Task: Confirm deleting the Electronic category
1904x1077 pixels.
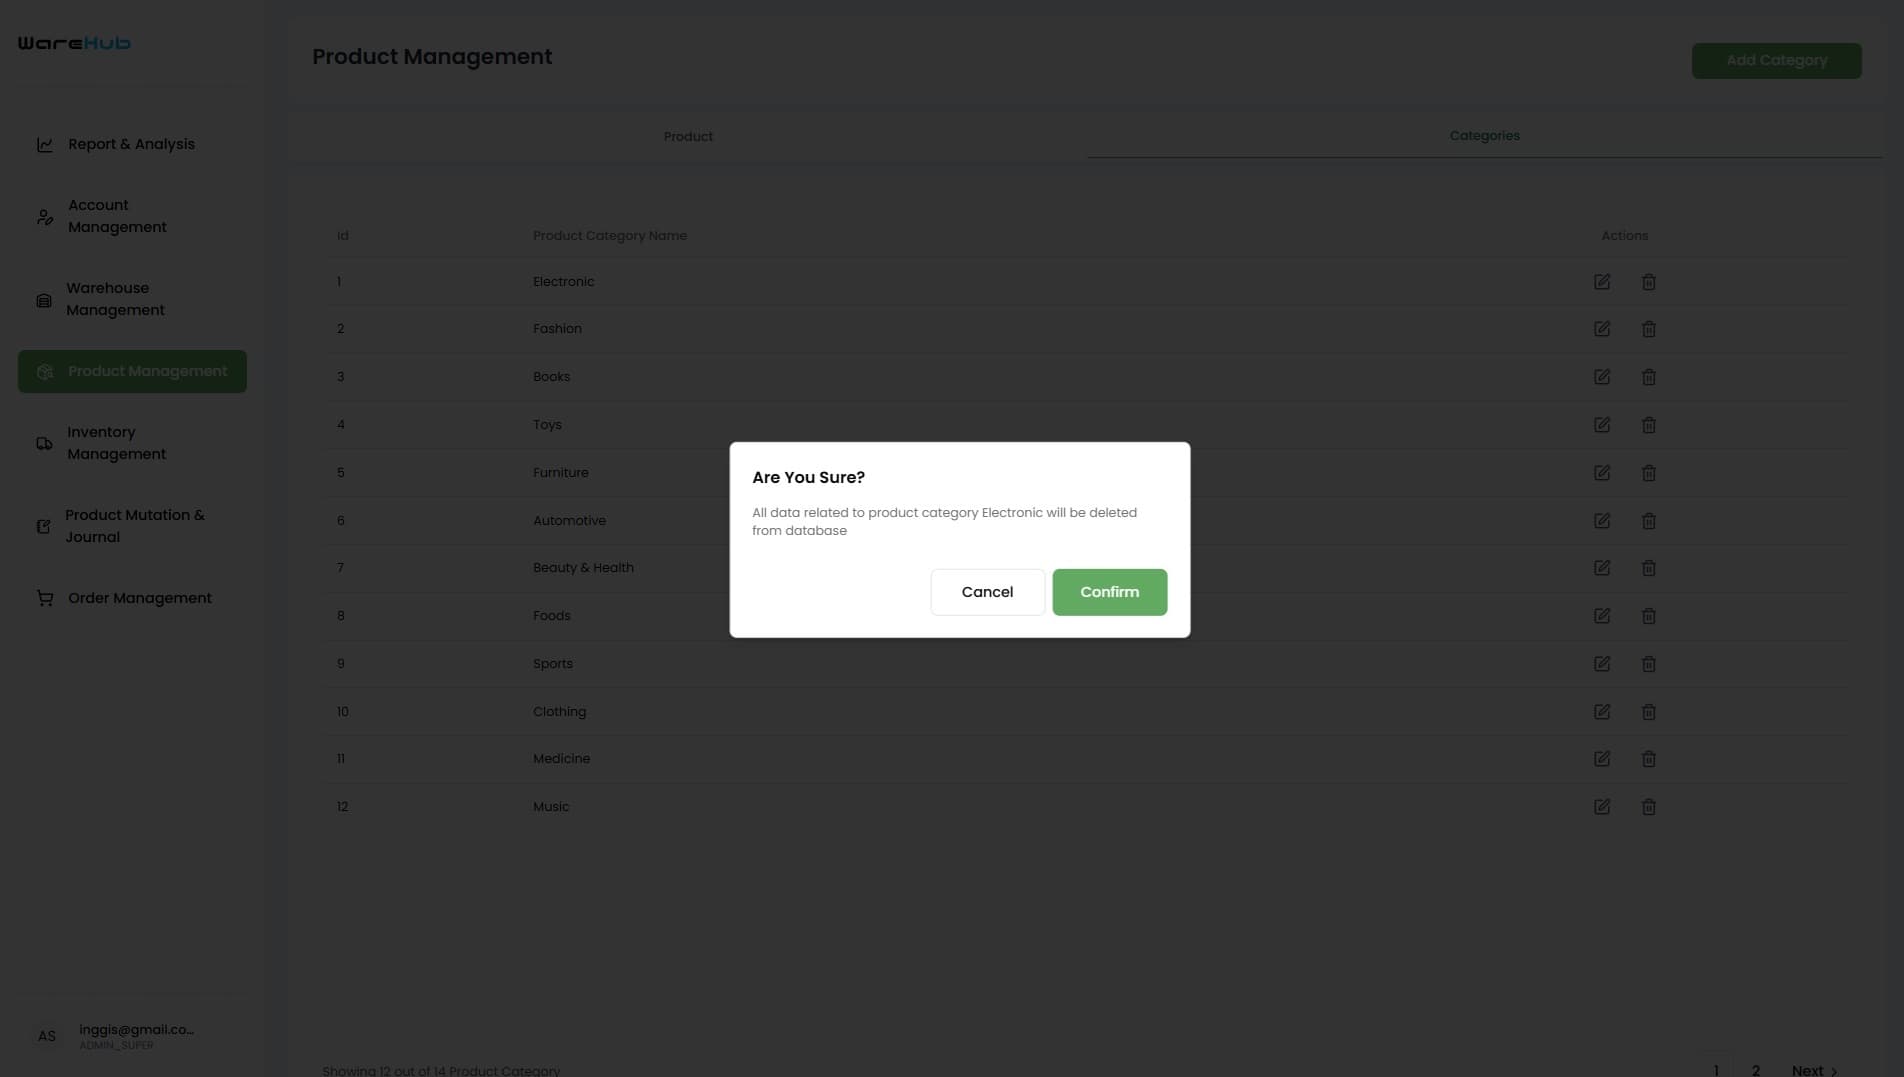Action: point(1109,591)
